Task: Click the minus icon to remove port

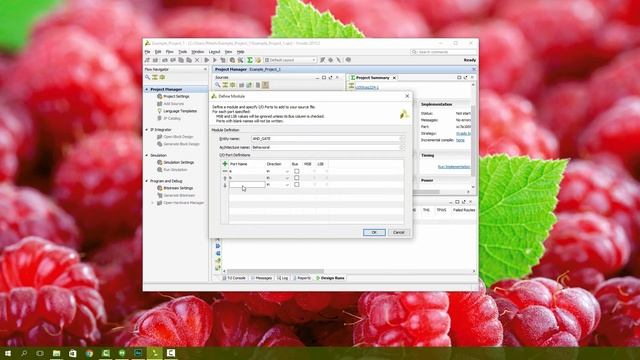Action: coord(225,171)
